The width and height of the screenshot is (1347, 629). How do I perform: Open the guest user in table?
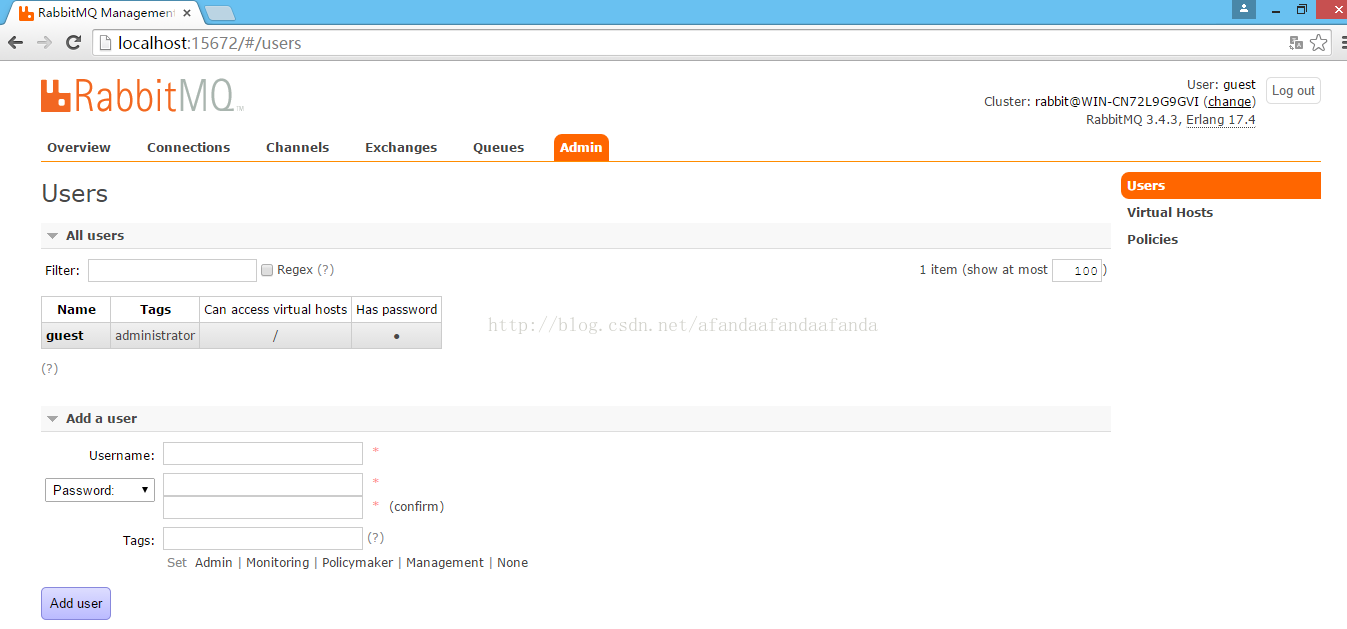[65, 336]
